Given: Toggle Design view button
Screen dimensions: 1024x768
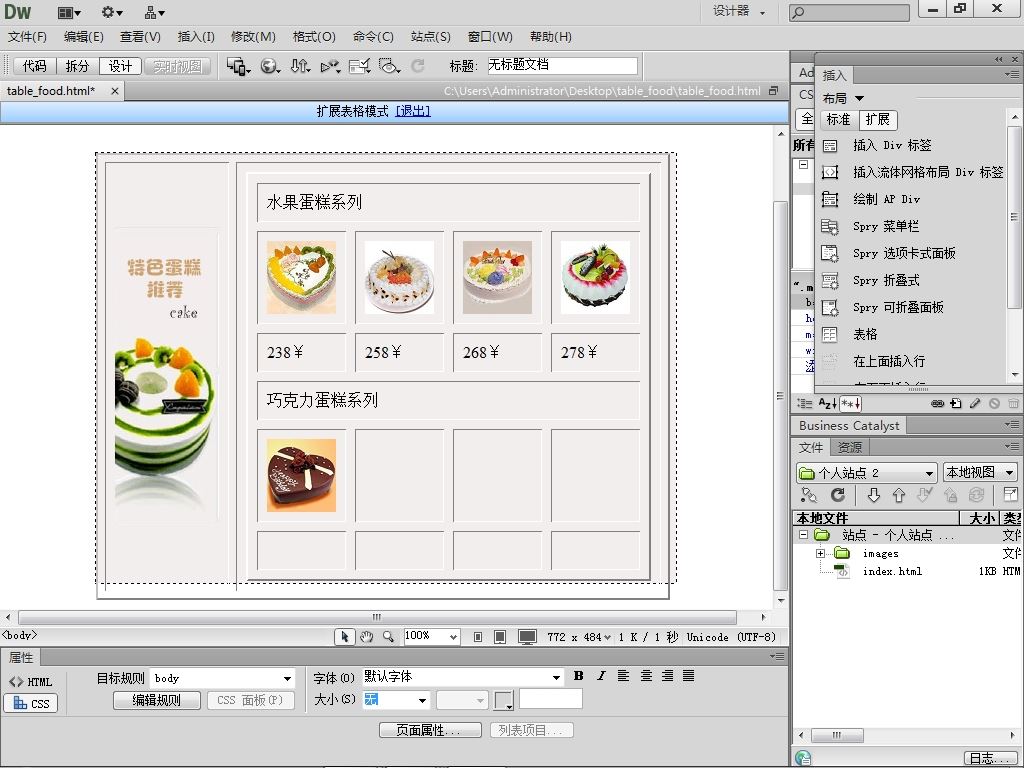Looking at the screenshot, I should pyautogui.click(x=120, y=66).
